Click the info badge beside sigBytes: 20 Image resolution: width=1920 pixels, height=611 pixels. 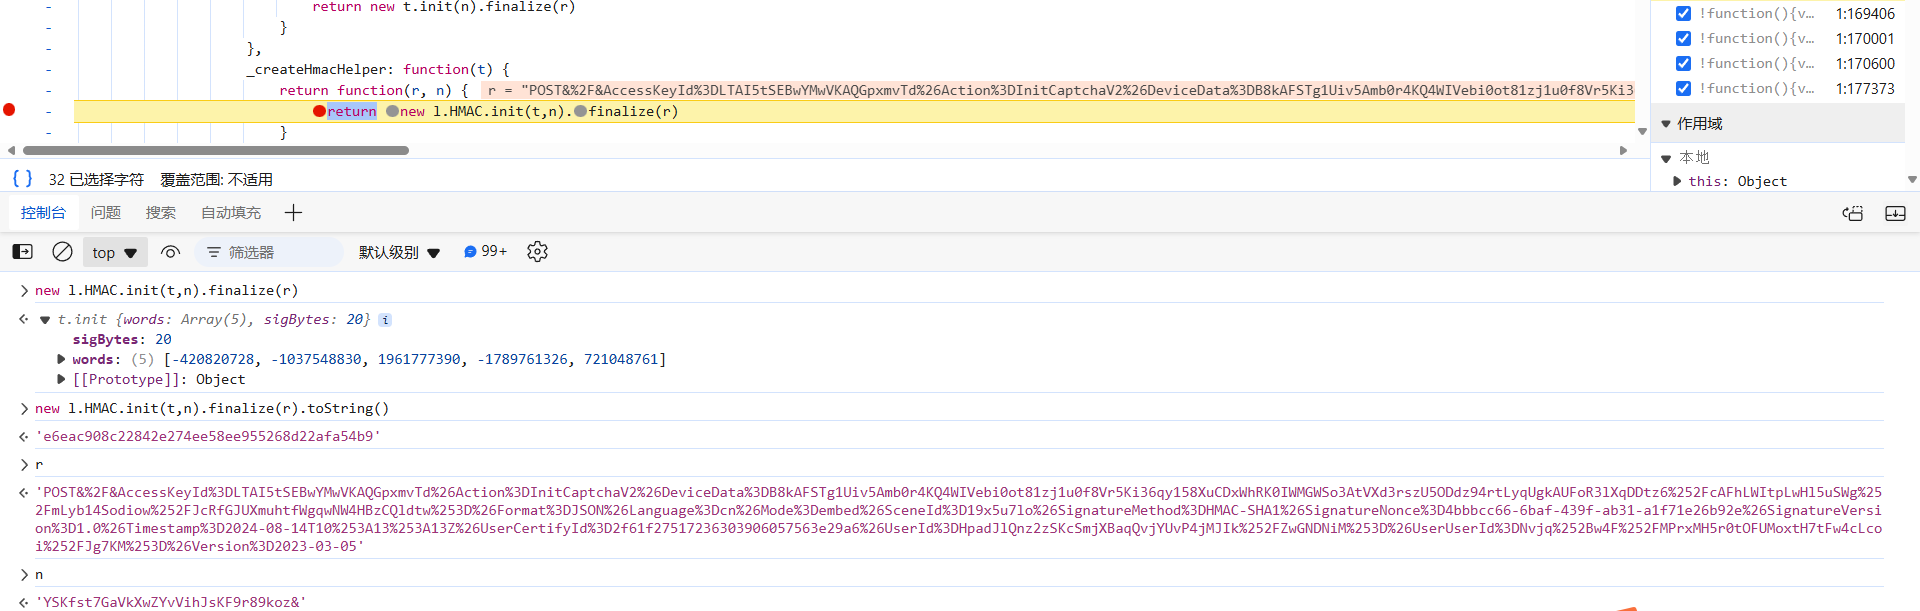point(385,320)
